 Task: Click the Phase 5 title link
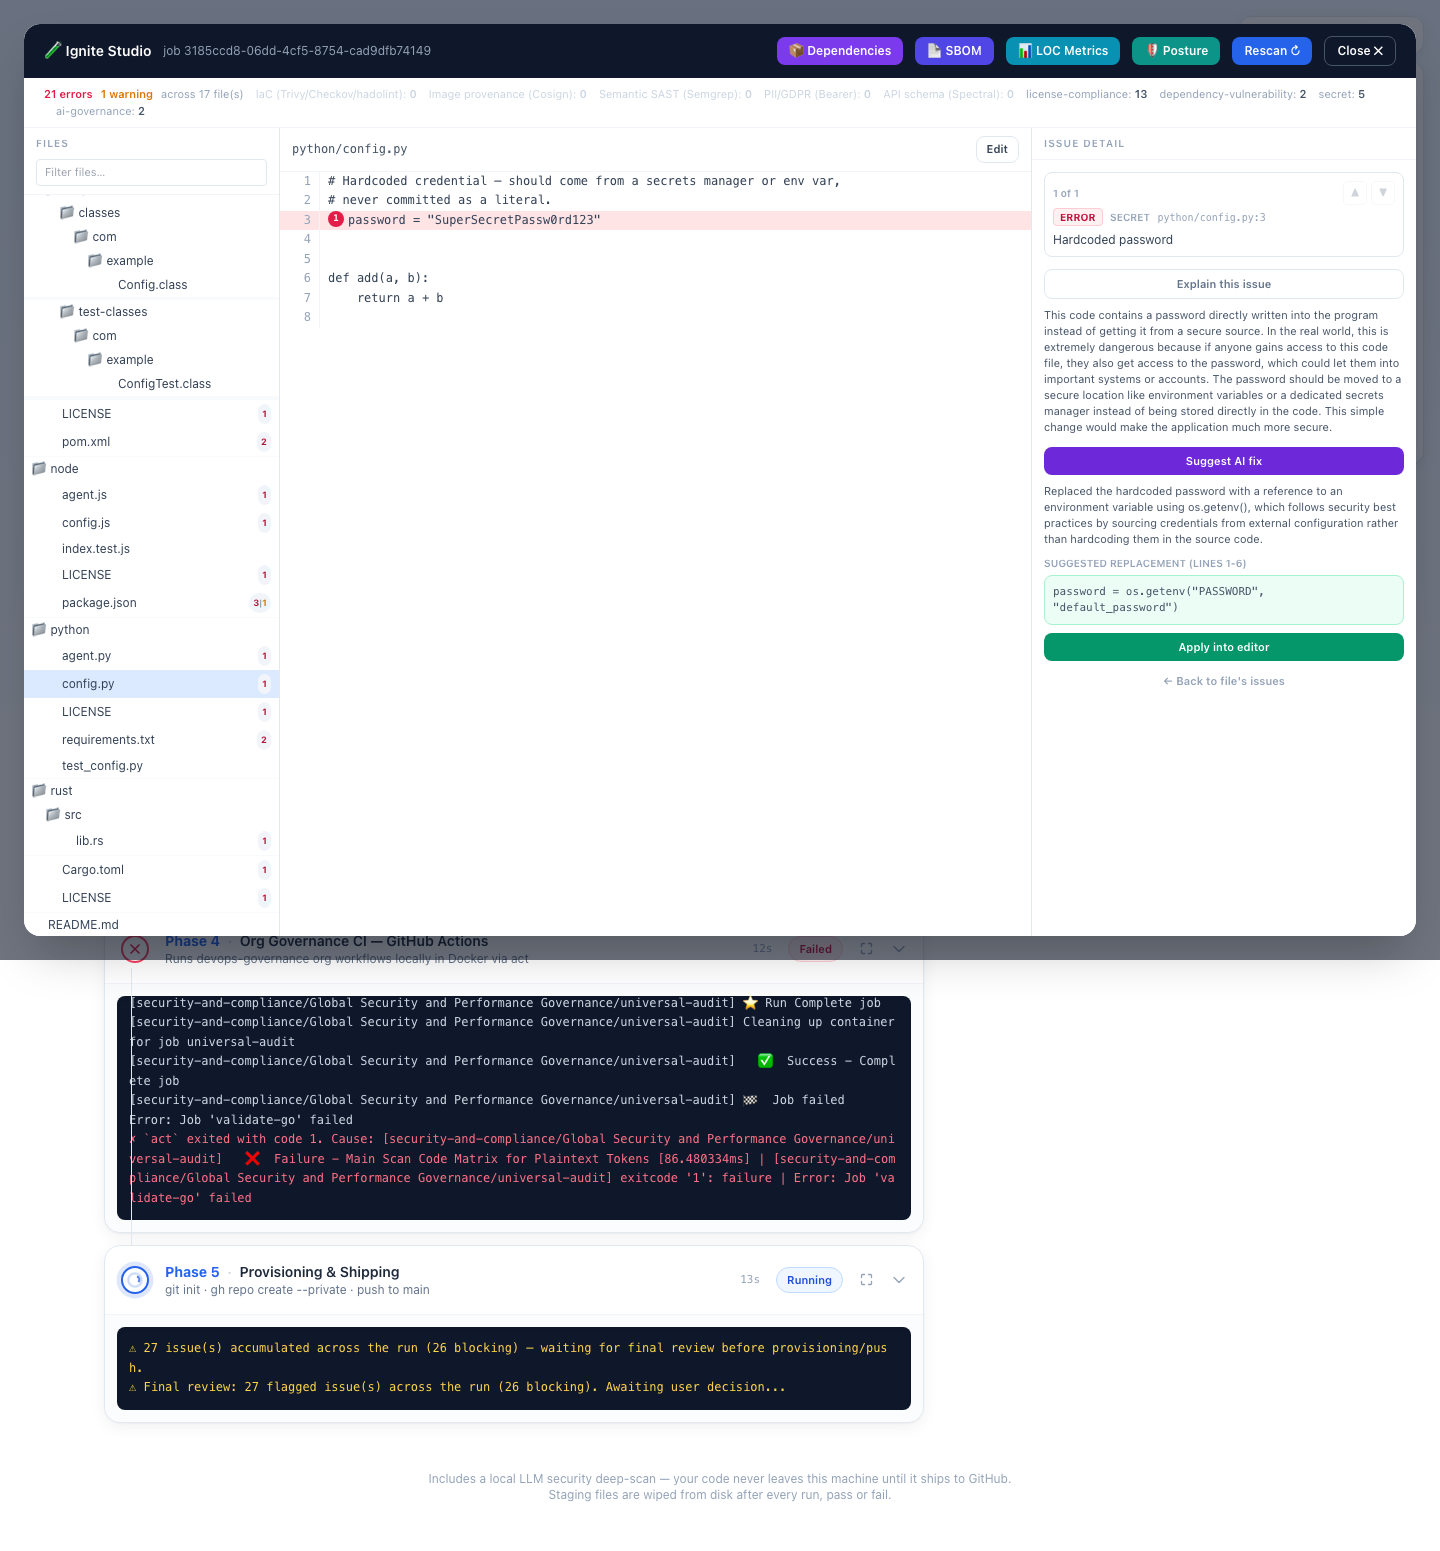tap(192, 1272)
